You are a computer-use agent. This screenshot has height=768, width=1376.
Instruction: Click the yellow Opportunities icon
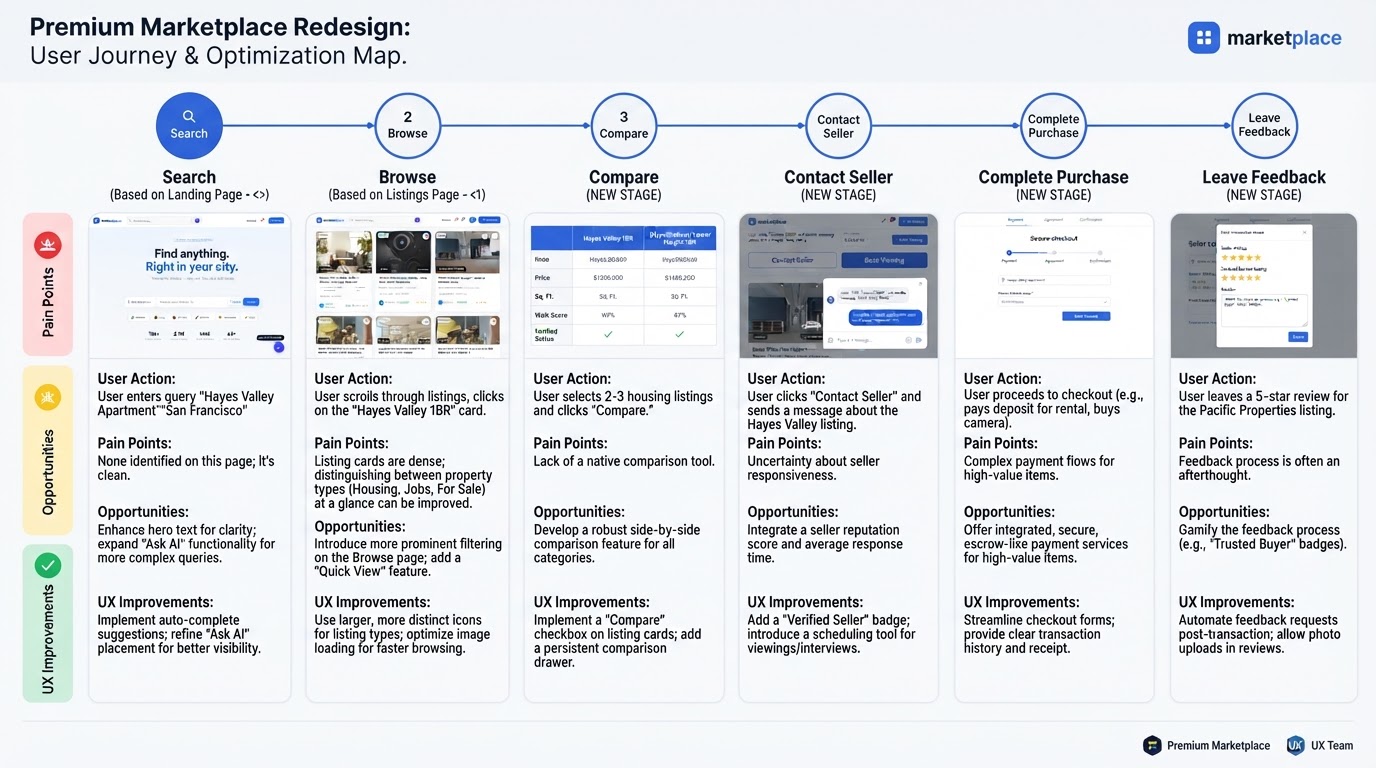pos(48,397)
